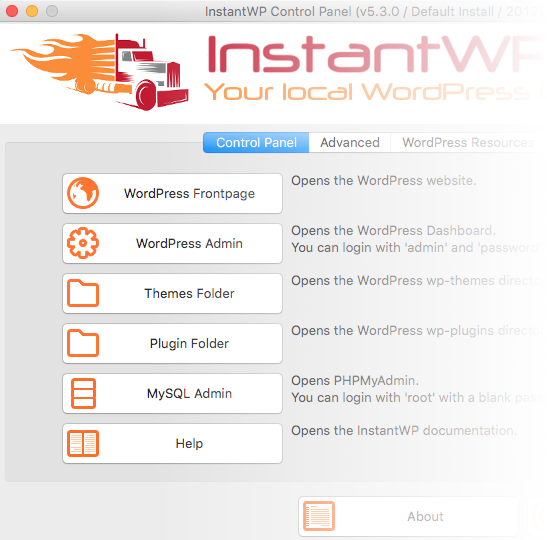Screen dimensions: 547x540
Task: Click the database icon on MySQL Admin
Action: pos(83,393)
